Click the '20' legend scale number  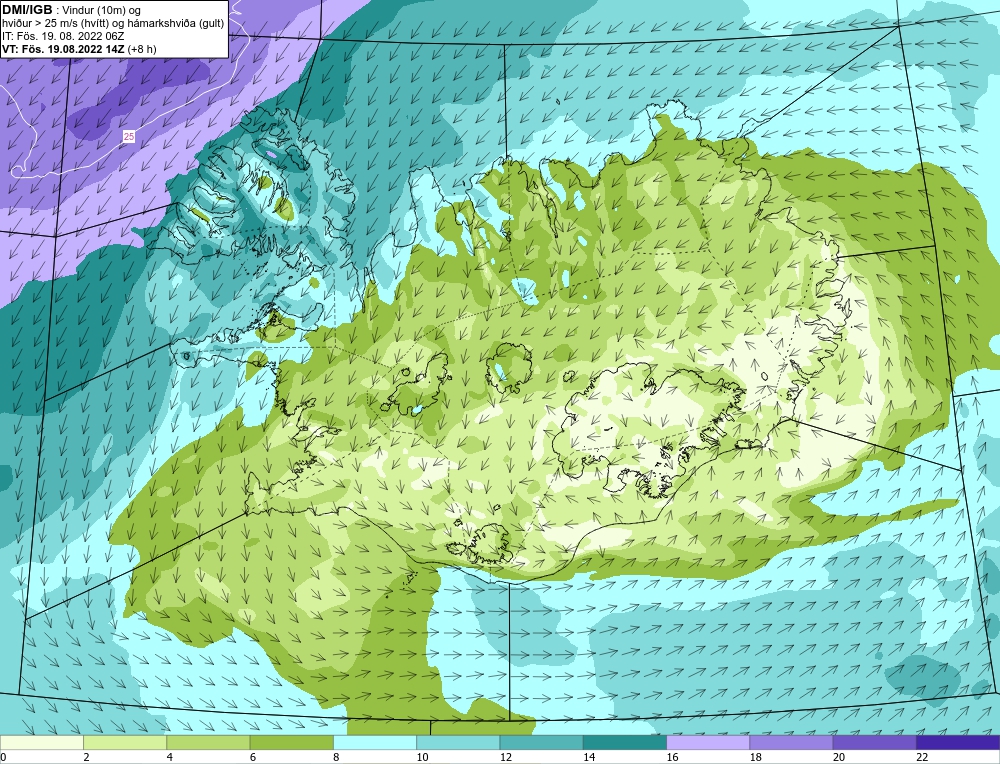point(839,757)
